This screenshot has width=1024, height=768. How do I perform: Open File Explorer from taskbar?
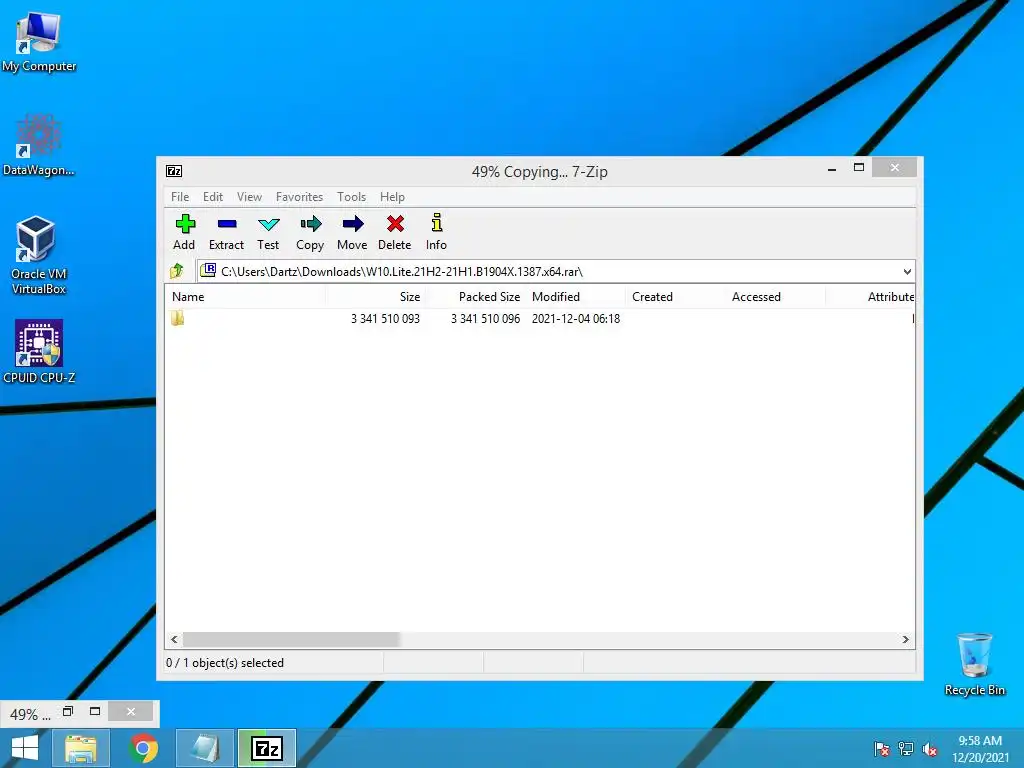click(x=80, y=748)
